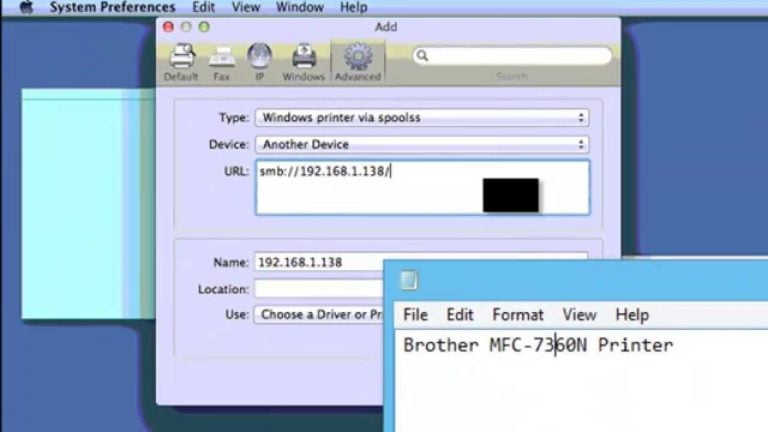Screen dimensions: 768x432
Task: Open the Edit menu in the macOS menu bar
Action: 203,7
